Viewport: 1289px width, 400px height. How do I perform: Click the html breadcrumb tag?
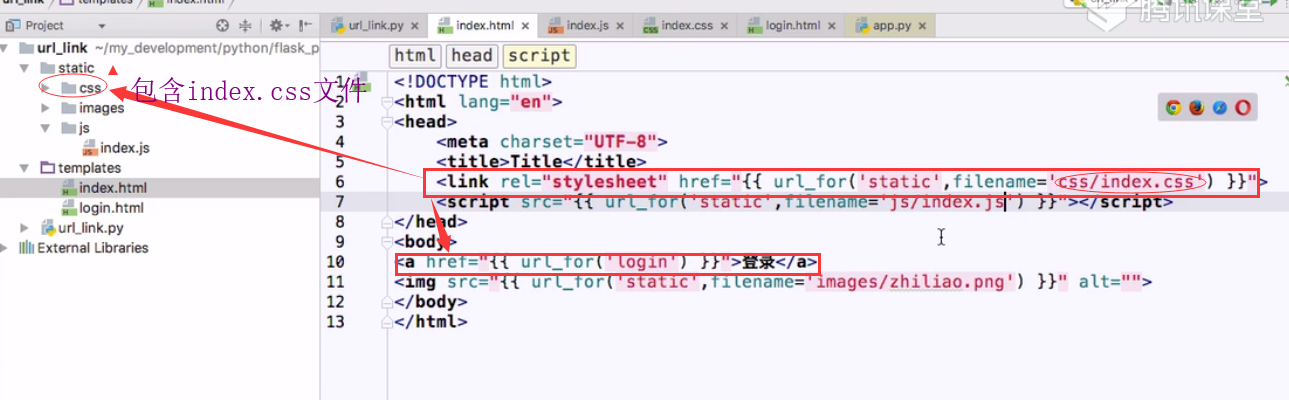[415, 56]
